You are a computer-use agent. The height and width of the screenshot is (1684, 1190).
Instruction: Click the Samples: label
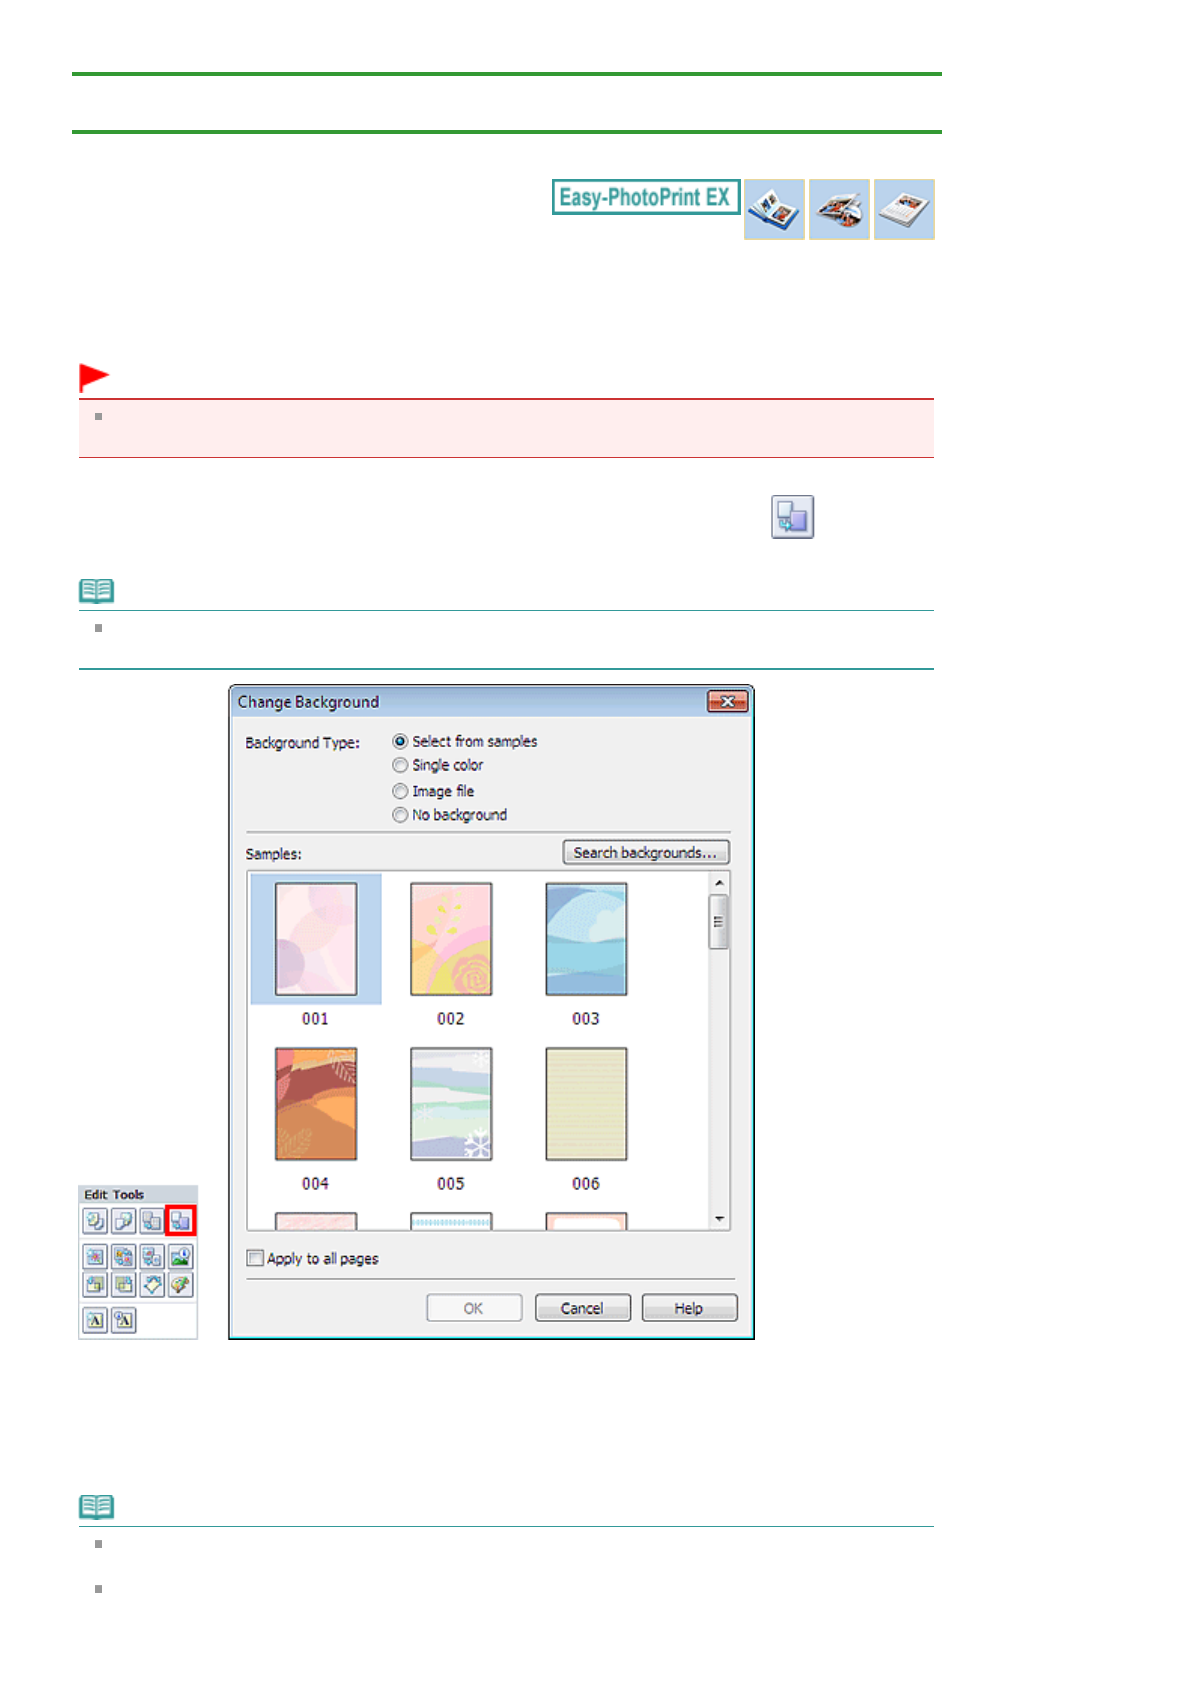click(x=274, y=854)
